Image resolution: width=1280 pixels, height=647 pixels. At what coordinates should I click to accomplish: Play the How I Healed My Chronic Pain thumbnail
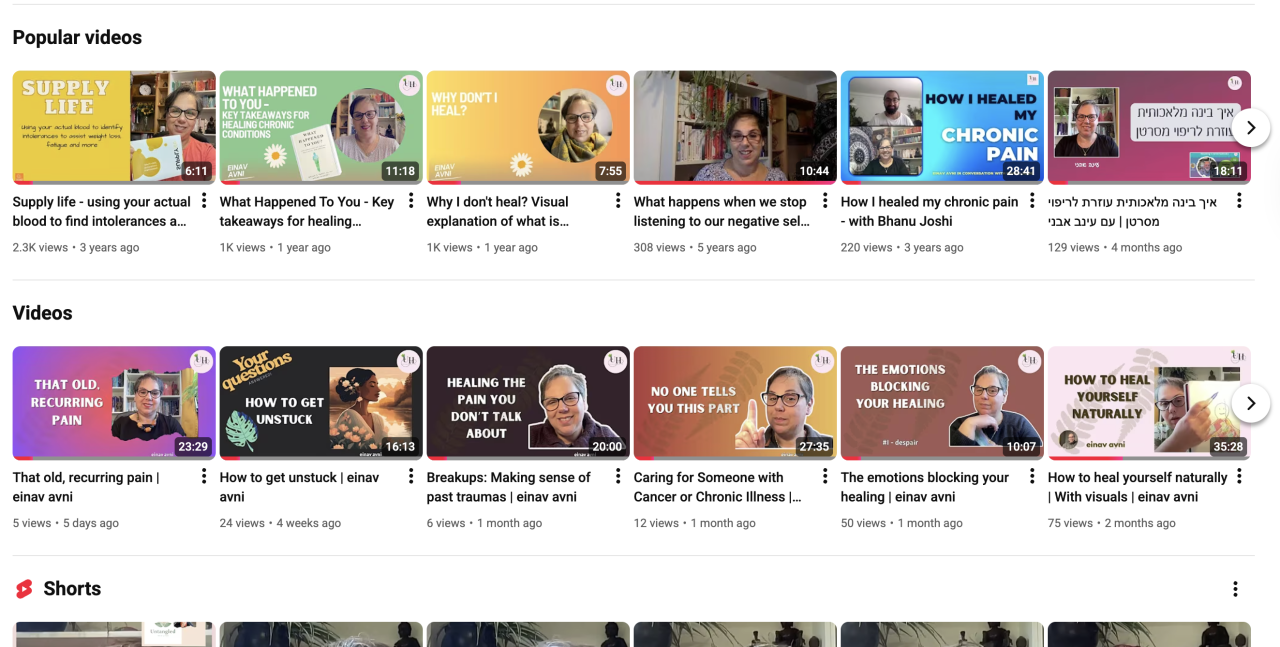pyautogui.click(x=942, y=127)
